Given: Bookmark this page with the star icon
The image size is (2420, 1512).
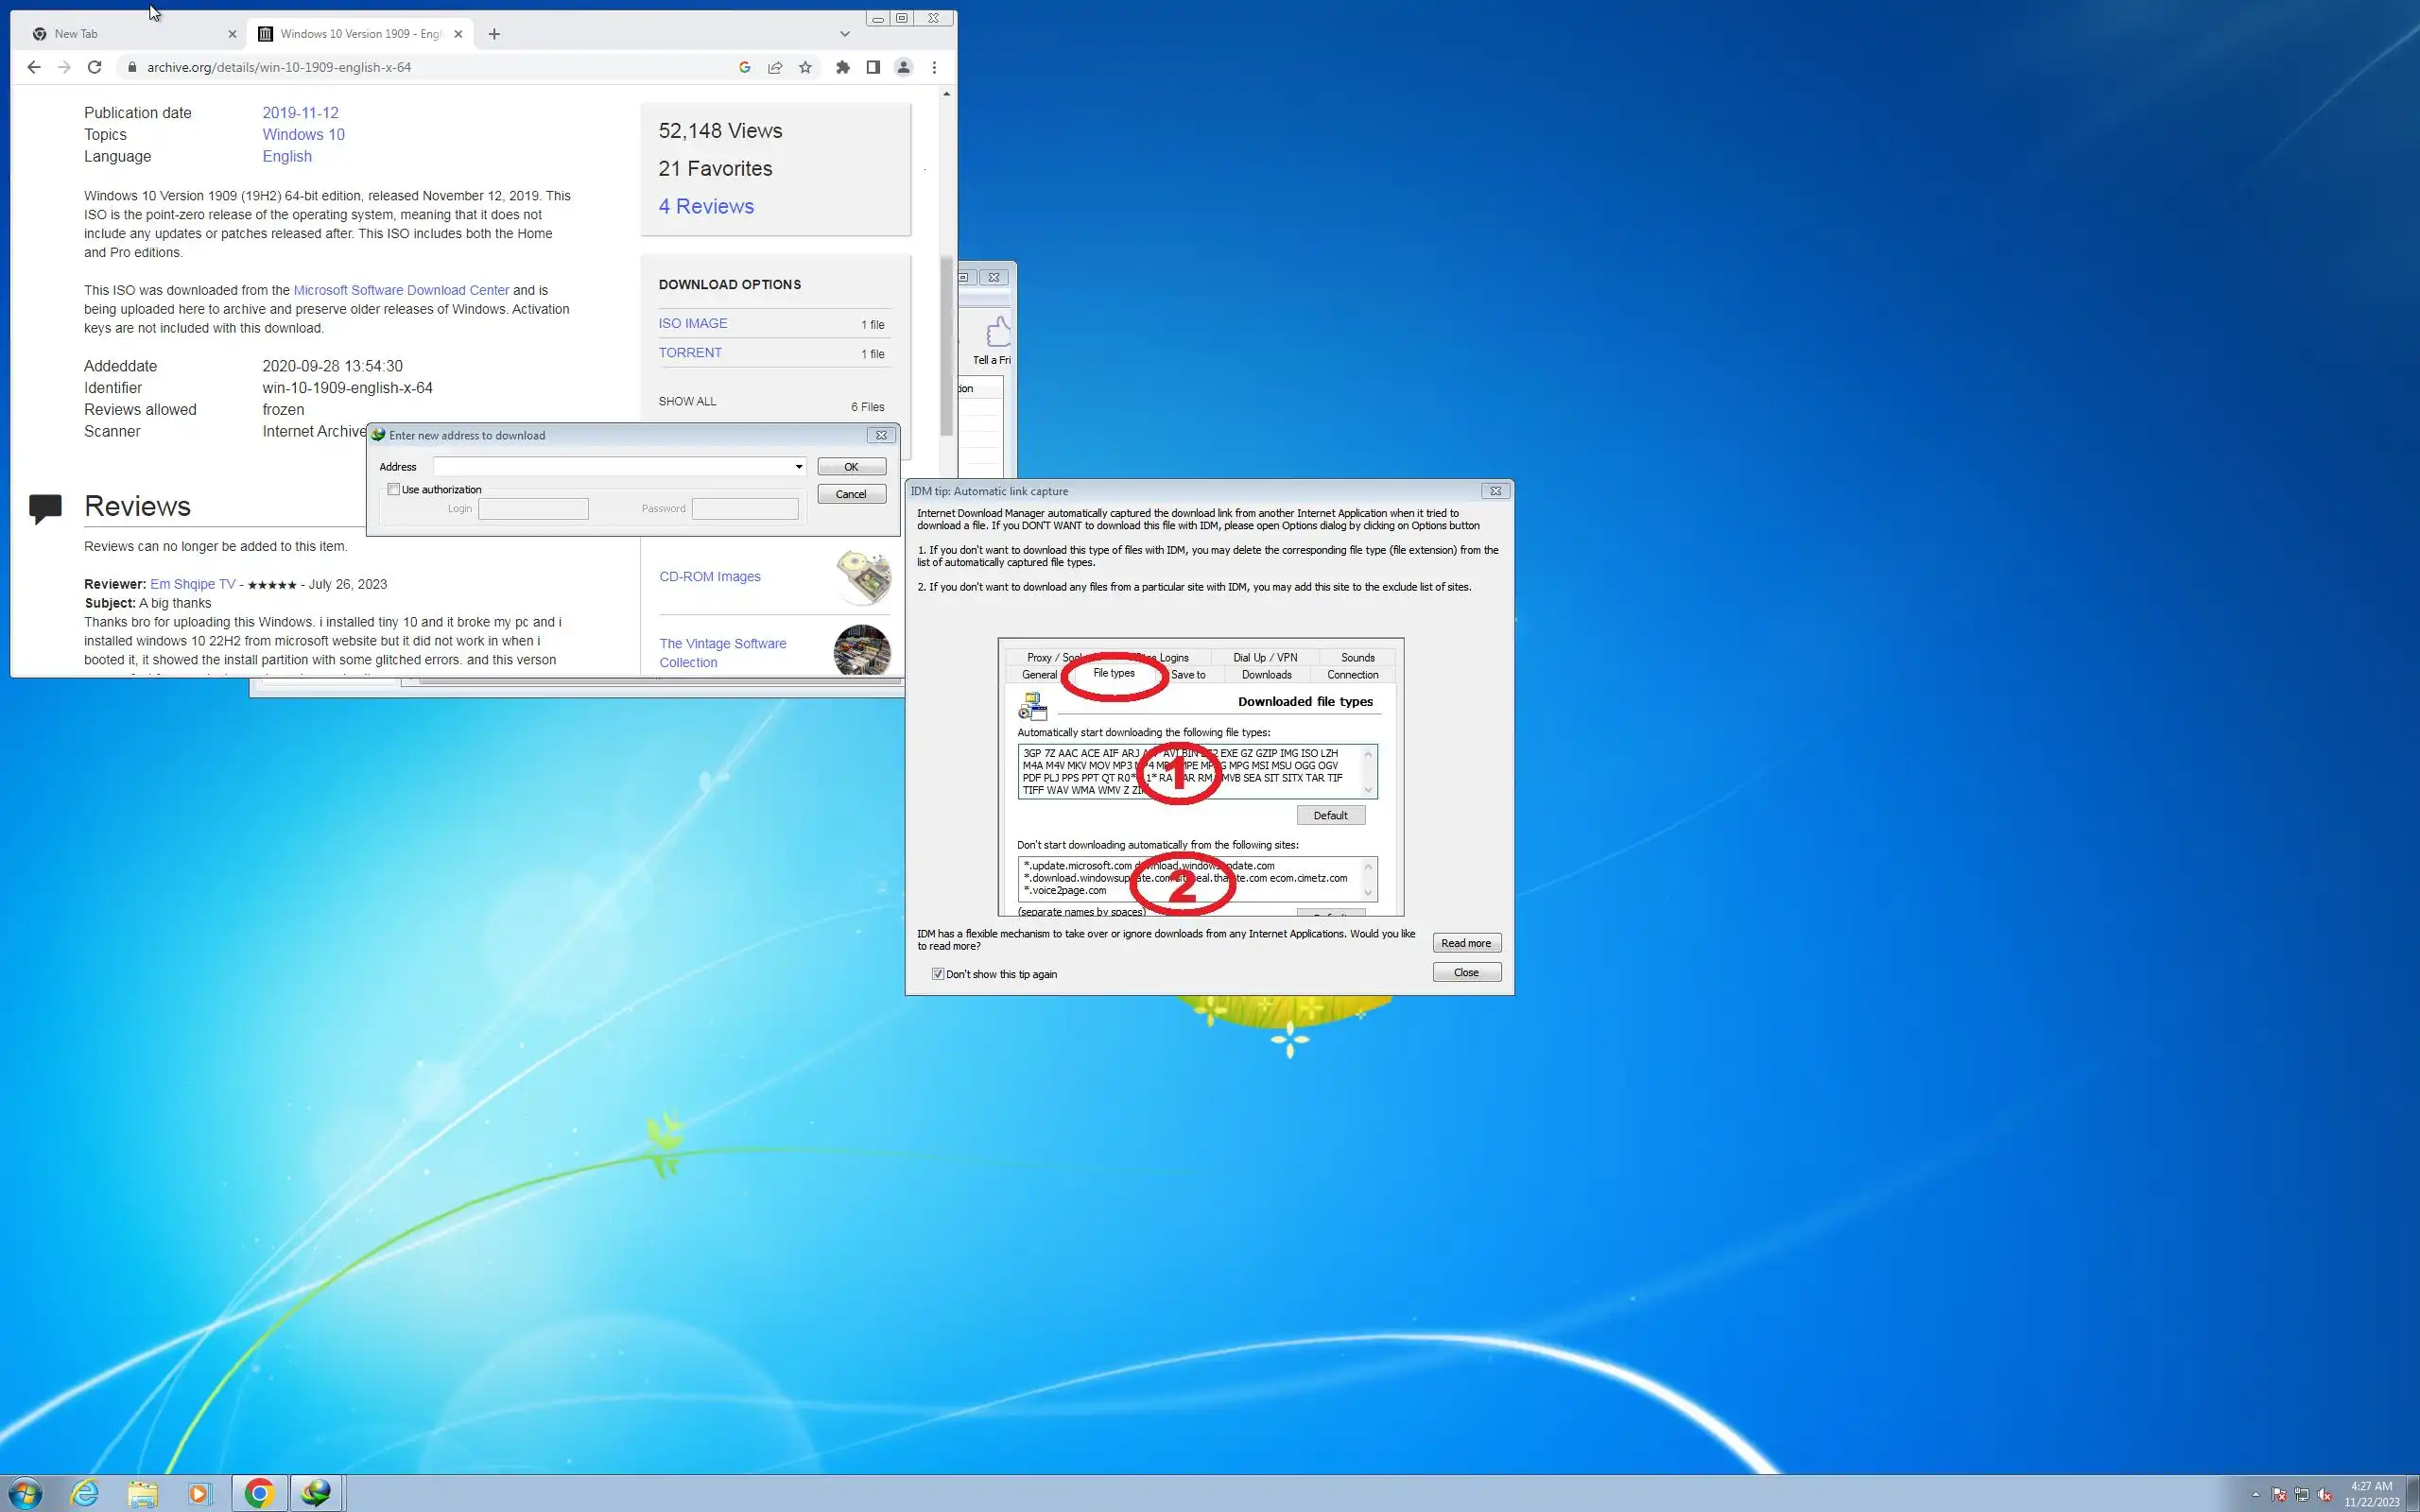Looking at the screenshot, I should coord(805,67).
